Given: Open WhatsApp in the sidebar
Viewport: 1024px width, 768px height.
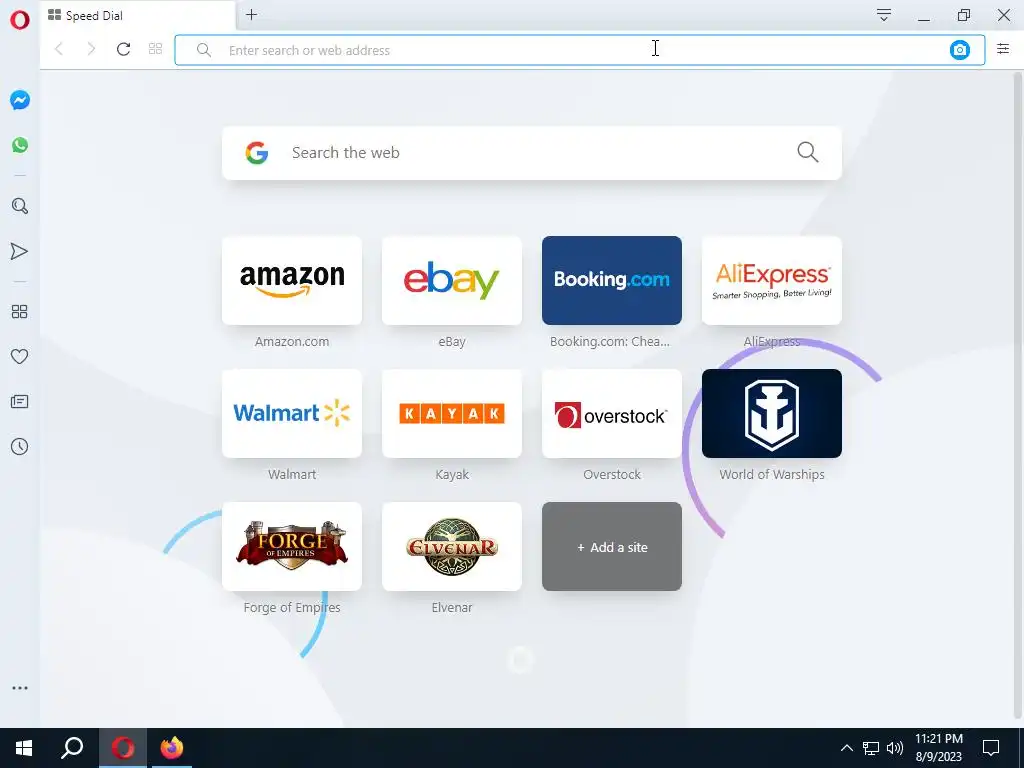Looking at the screenshot, I should 20,145.
